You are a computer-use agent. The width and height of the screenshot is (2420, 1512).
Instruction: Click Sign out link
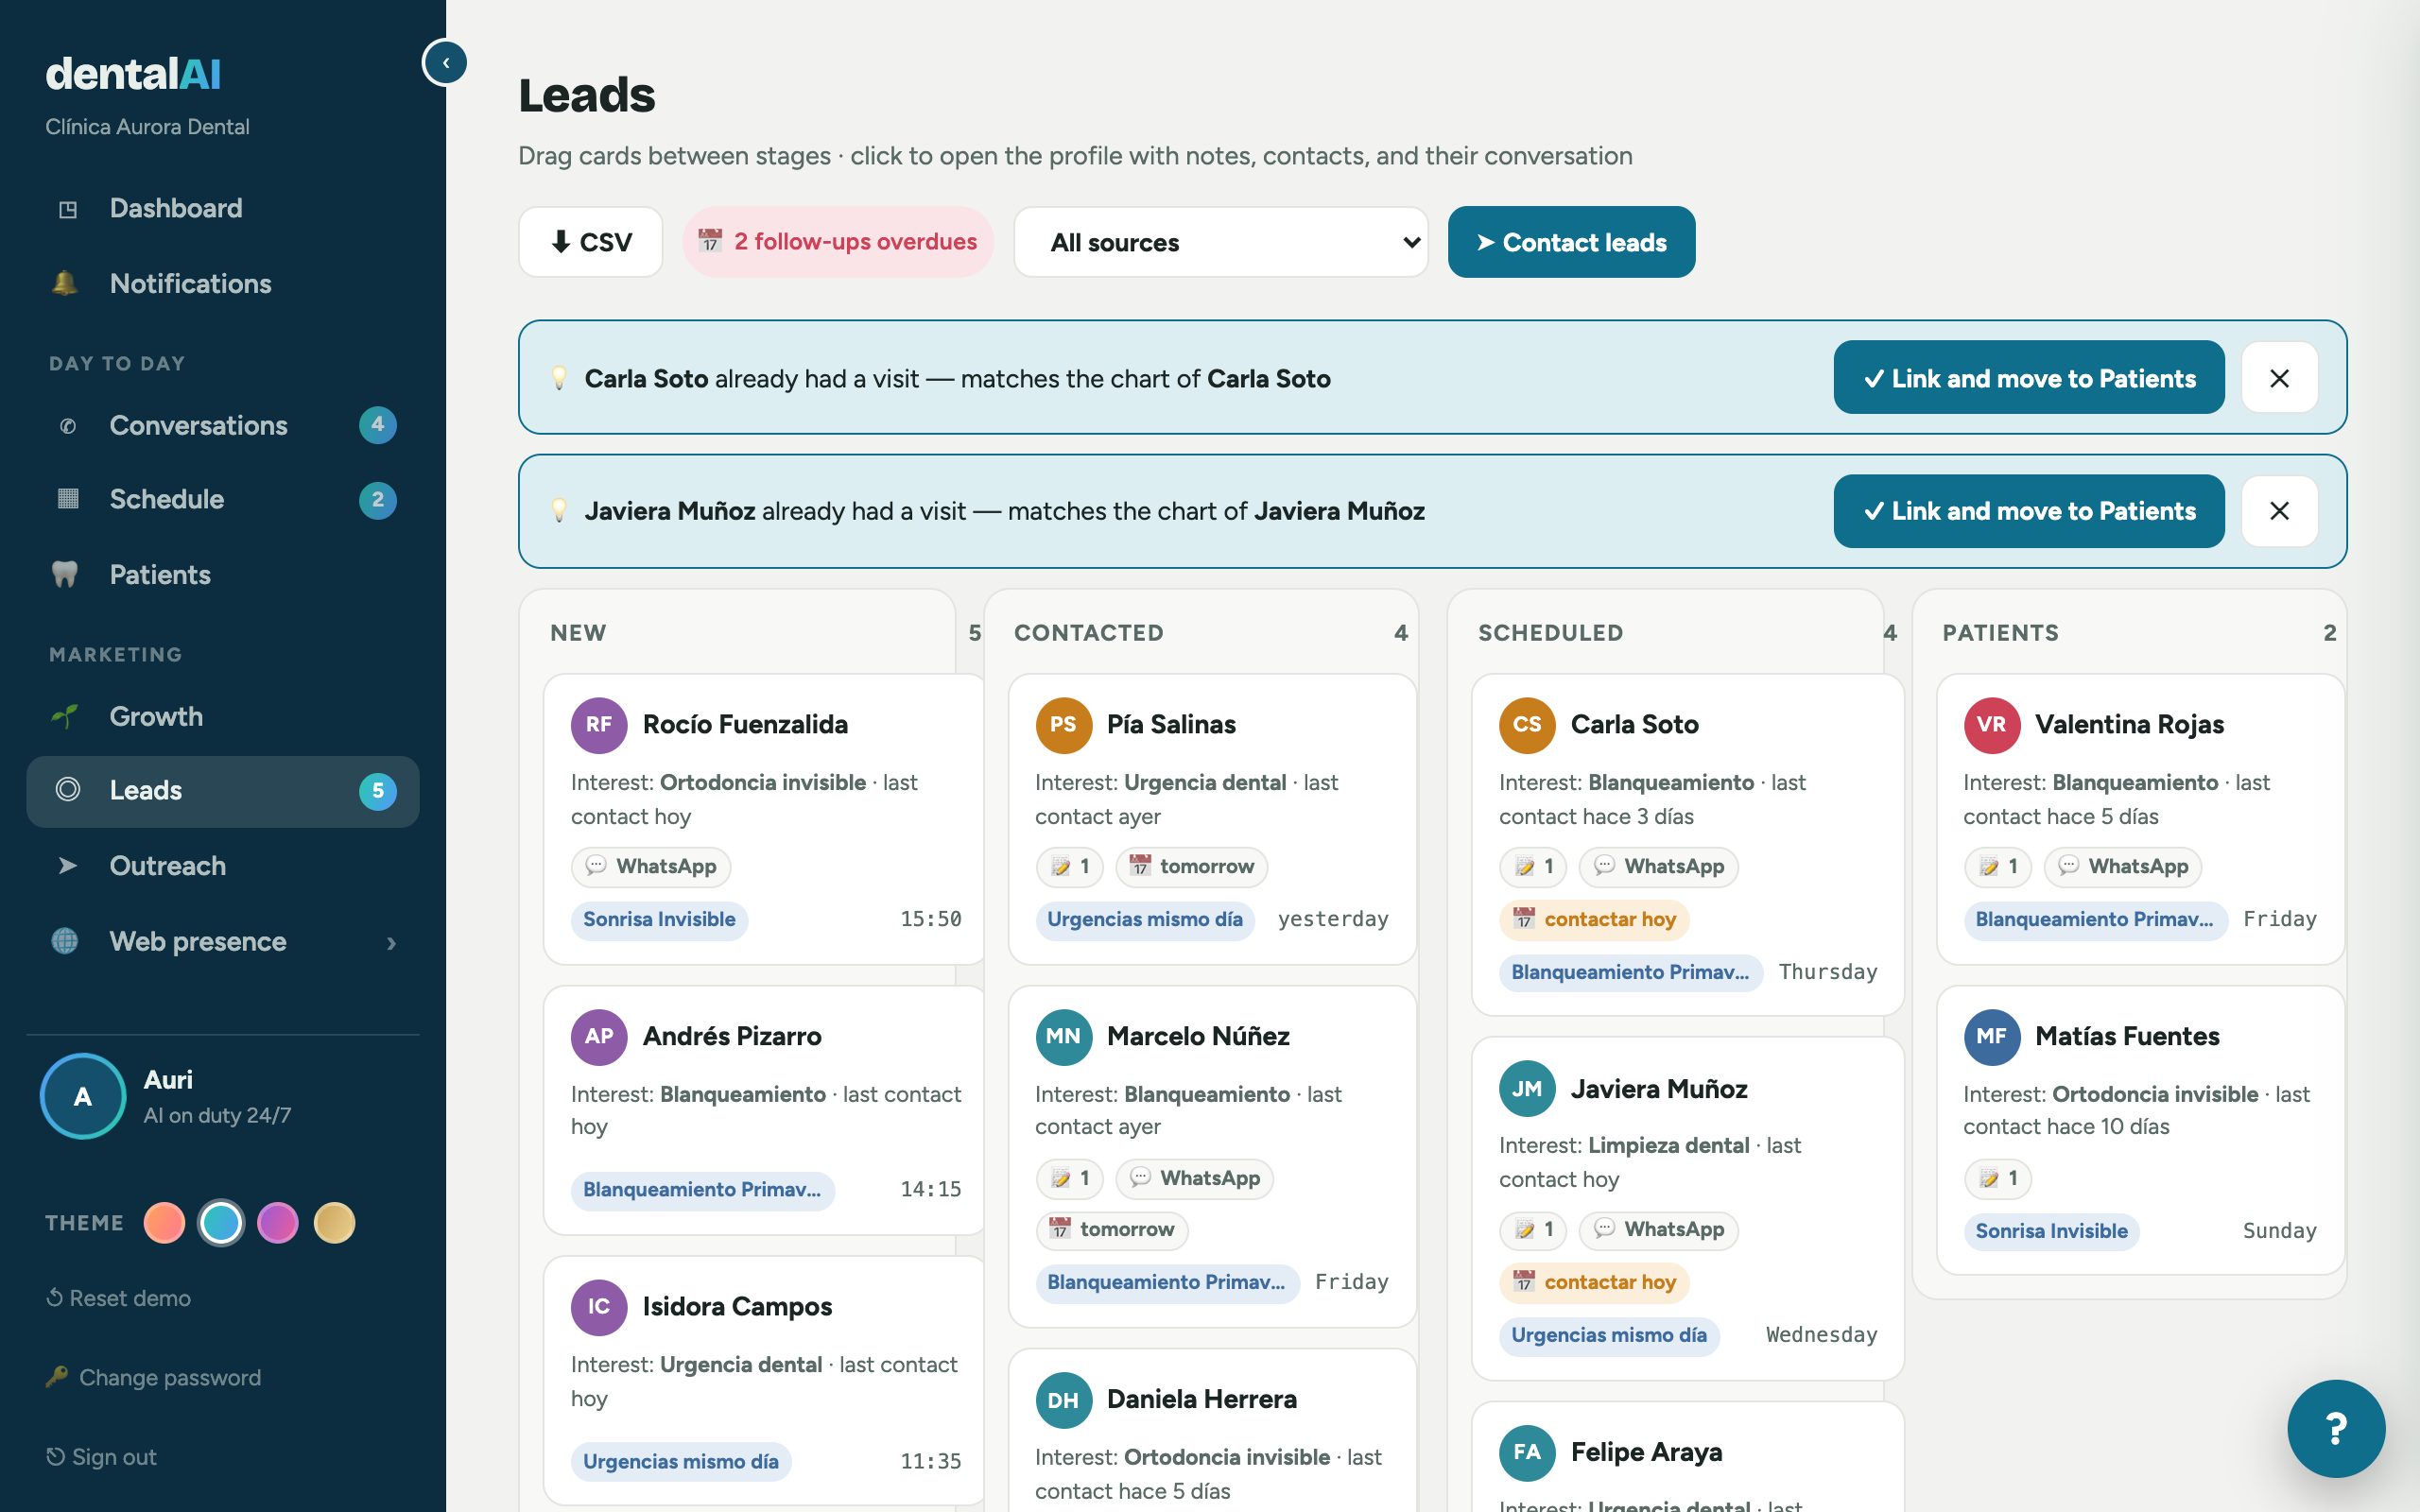pos(101,1457)
